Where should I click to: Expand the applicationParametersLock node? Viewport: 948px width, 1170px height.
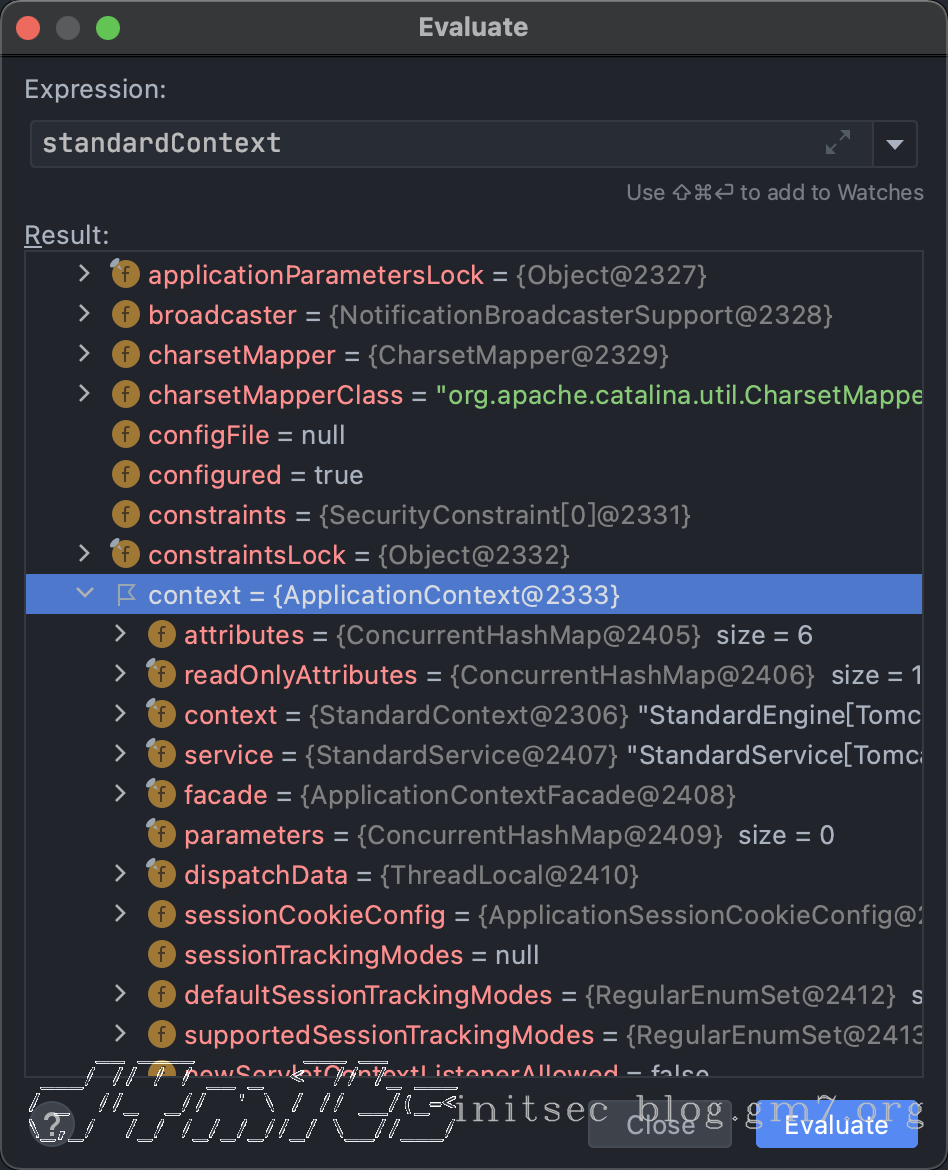pyautogui.click(x=85, y=274)
